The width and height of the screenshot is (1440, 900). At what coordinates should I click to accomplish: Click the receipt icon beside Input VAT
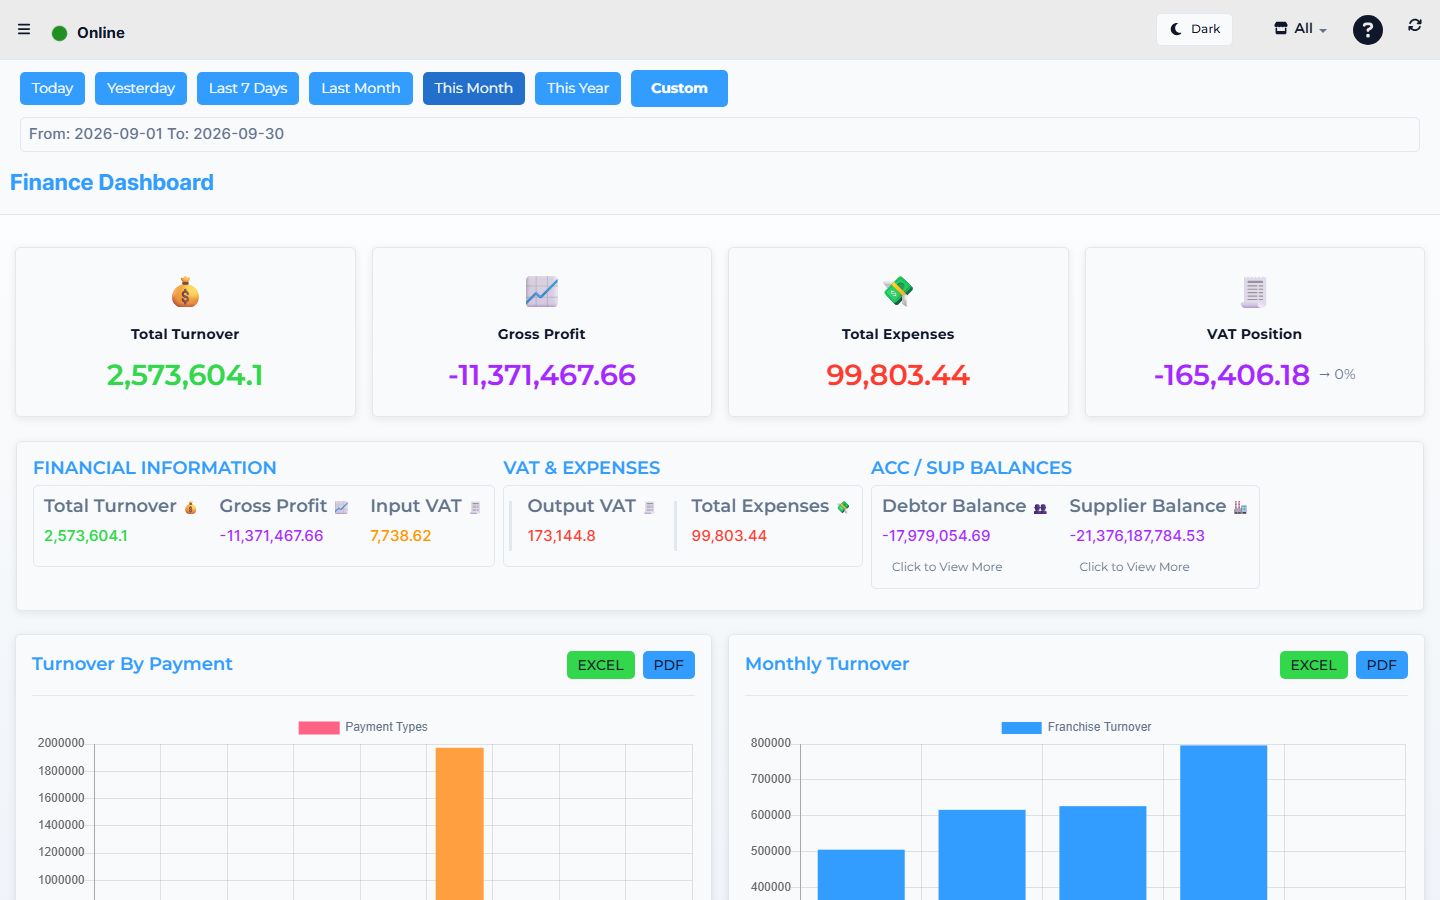[x=475, y=508]
